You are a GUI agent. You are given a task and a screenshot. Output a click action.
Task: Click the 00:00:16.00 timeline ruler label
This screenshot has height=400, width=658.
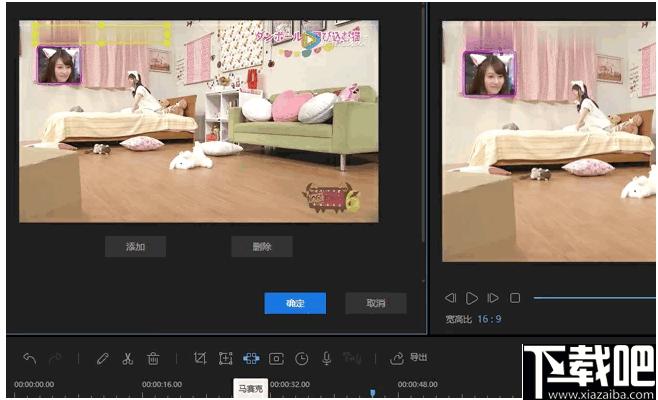162,384
